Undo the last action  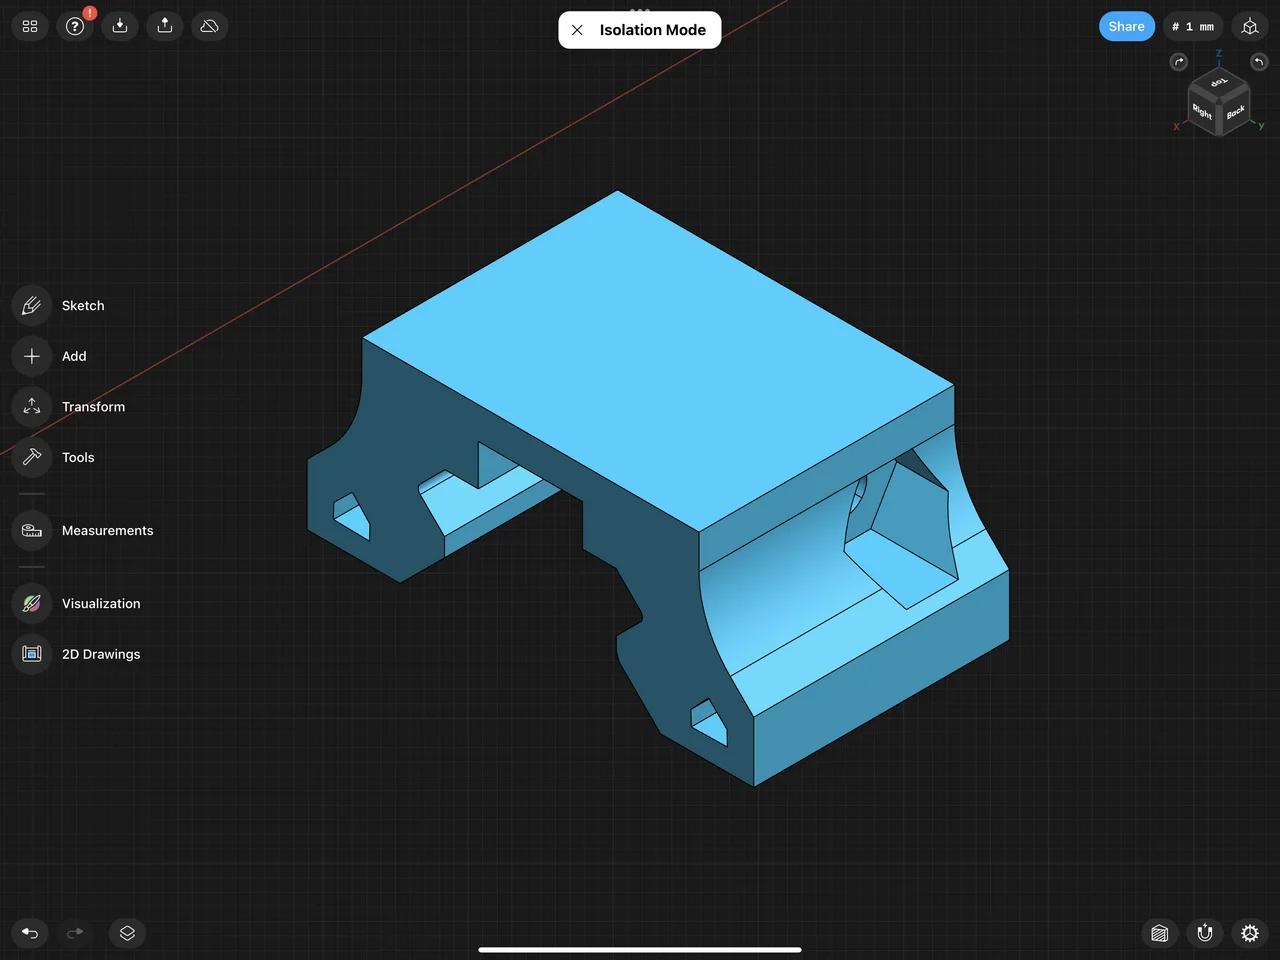click(x=30, y=933)
